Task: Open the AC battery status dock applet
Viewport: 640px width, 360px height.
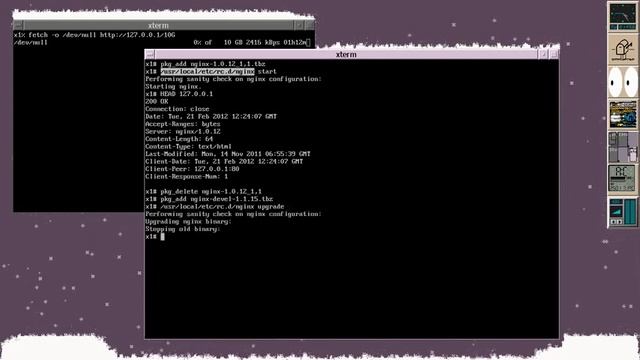Action: (x=622, y=179)
